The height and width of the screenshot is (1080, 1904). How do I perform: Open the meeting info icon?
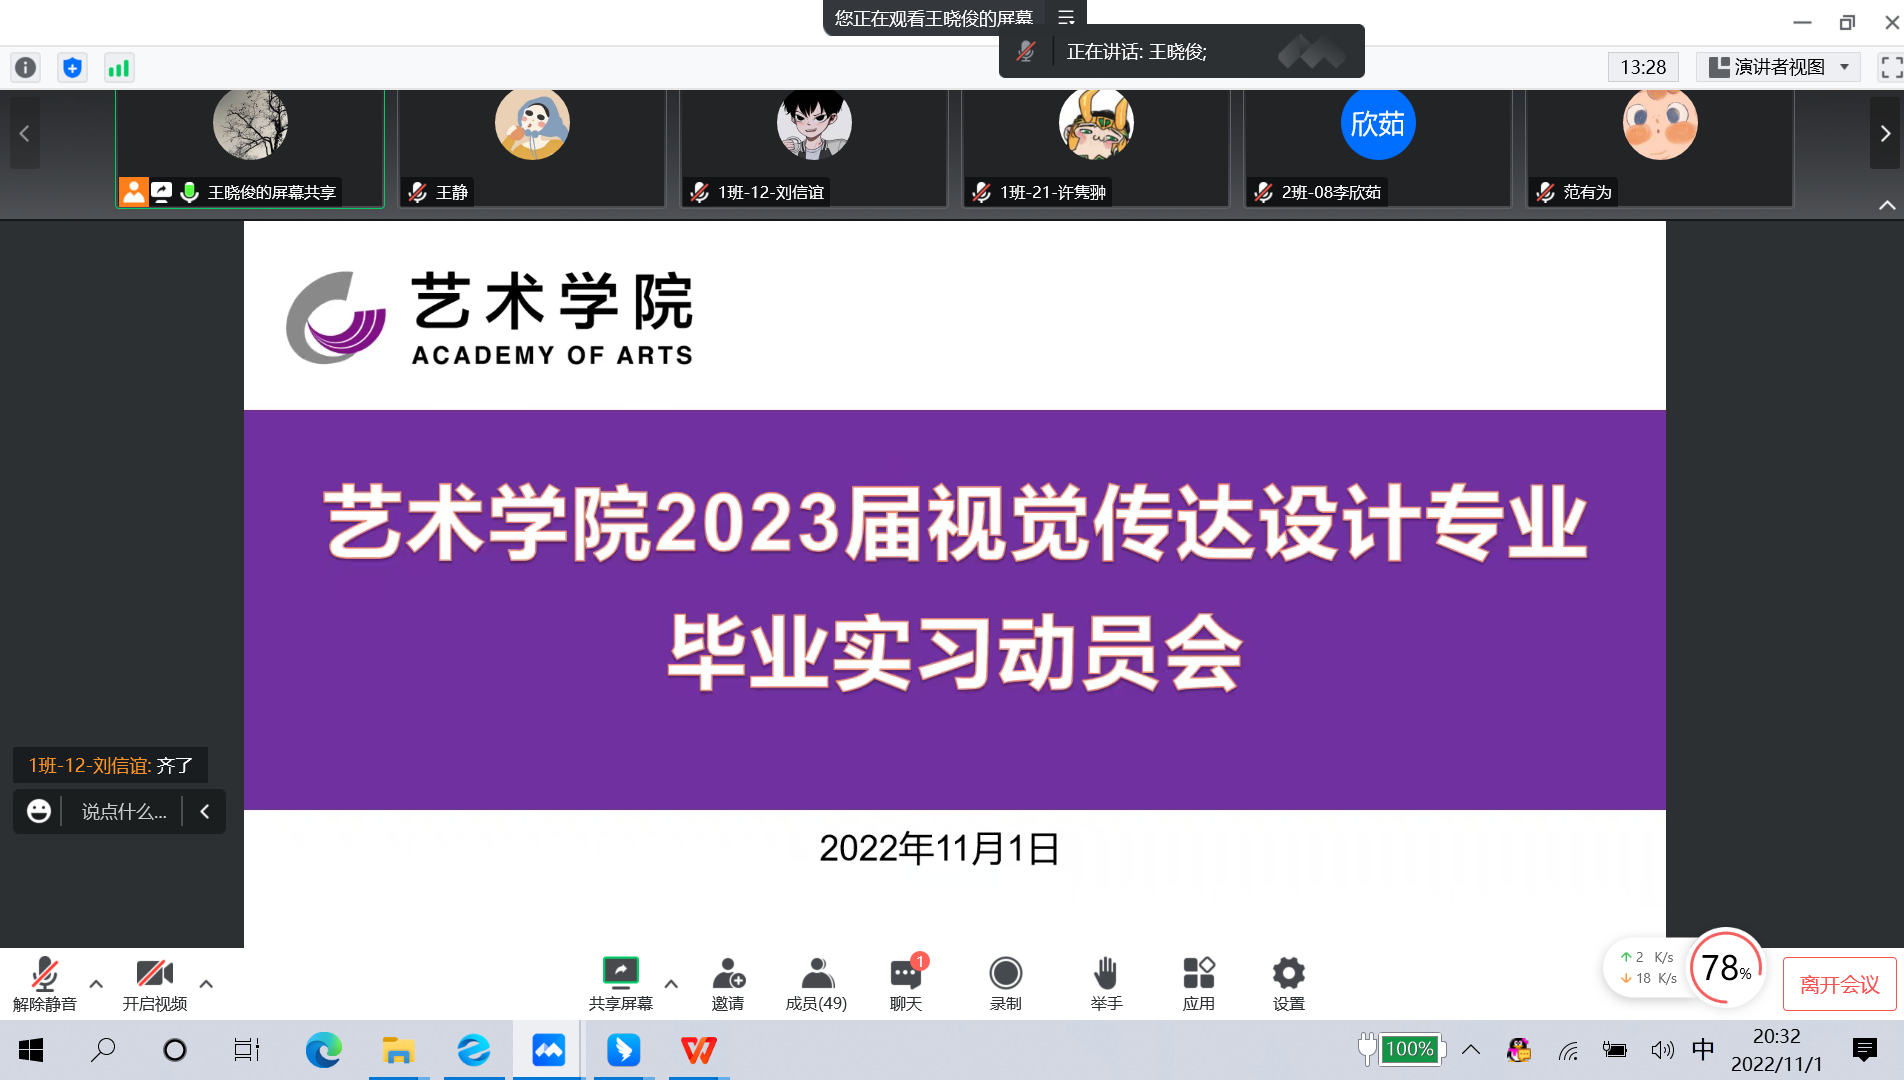25,68
